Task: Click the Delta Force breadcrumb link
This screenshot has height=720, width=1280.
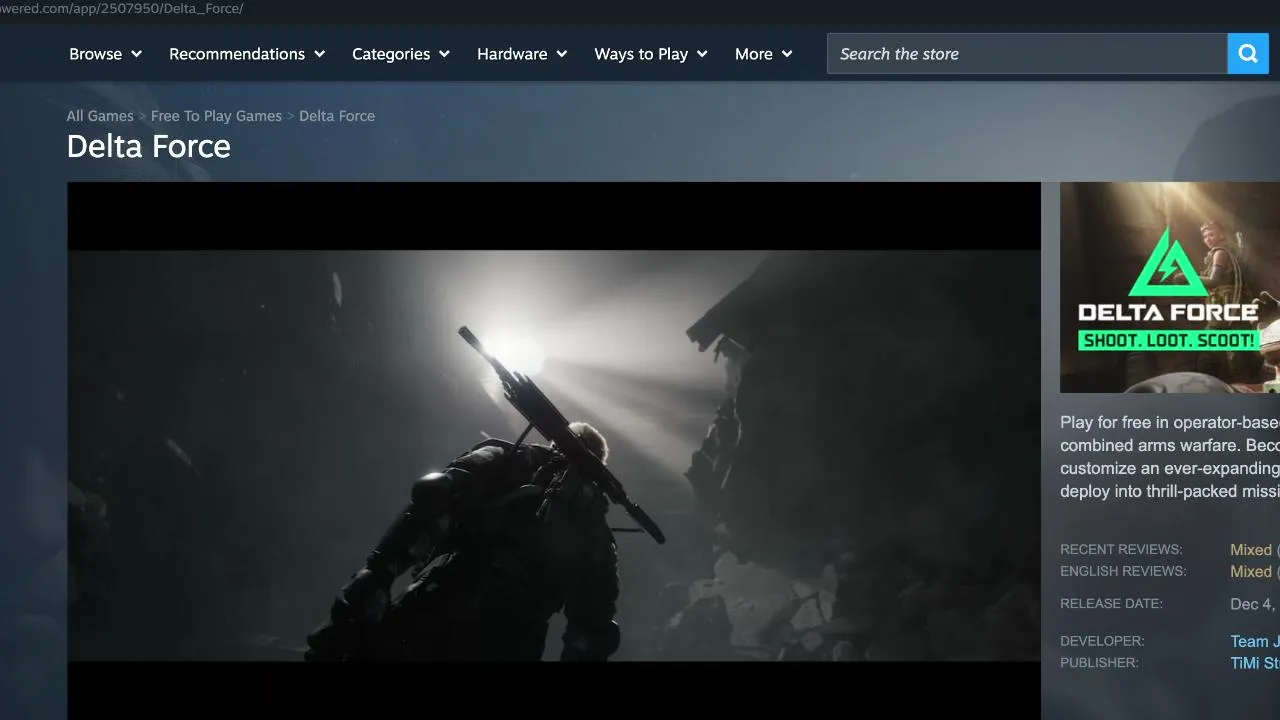Action: pos(337,116)
